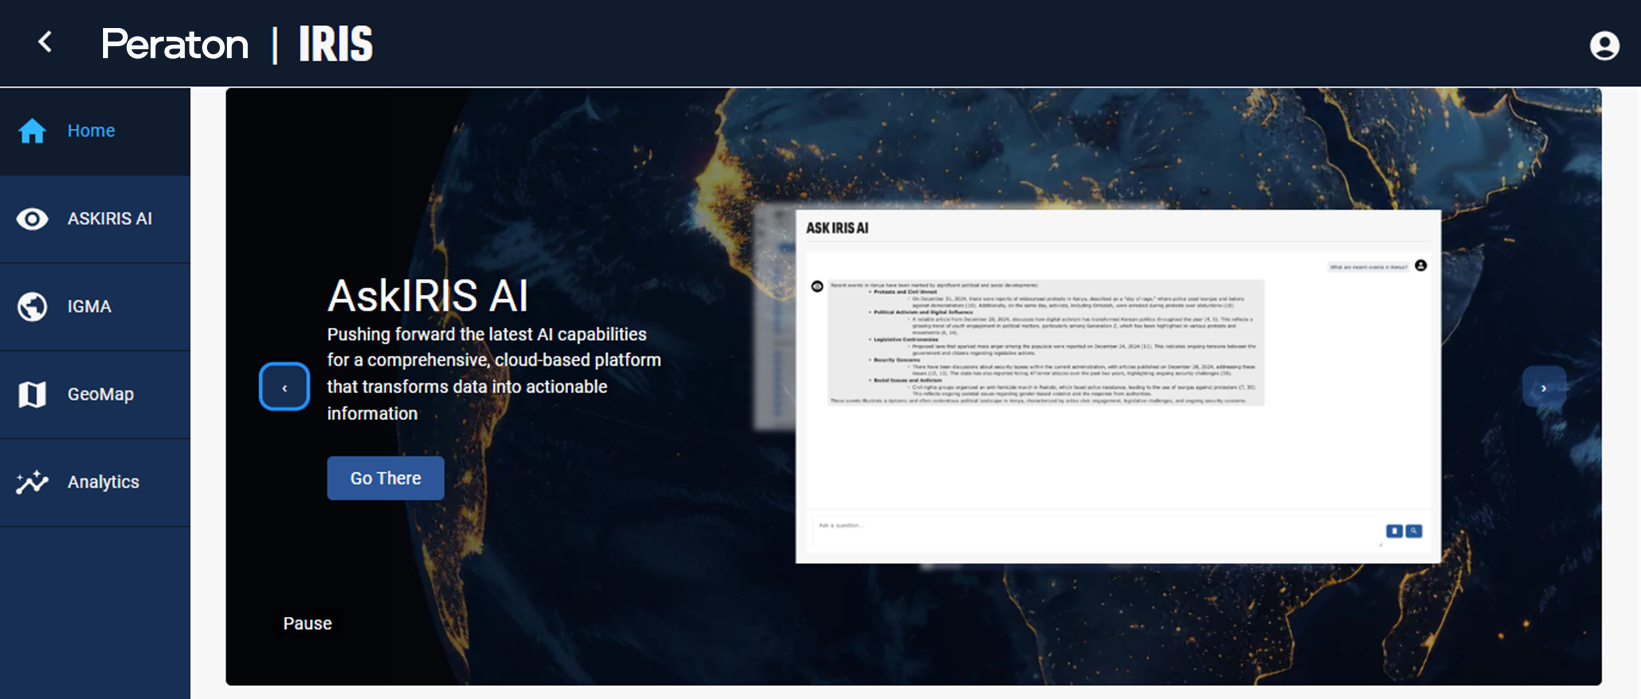Advance to the next carousel slide
Image resolution: width=1641 pixels, height=699 pixels.
pos(1543,387)
